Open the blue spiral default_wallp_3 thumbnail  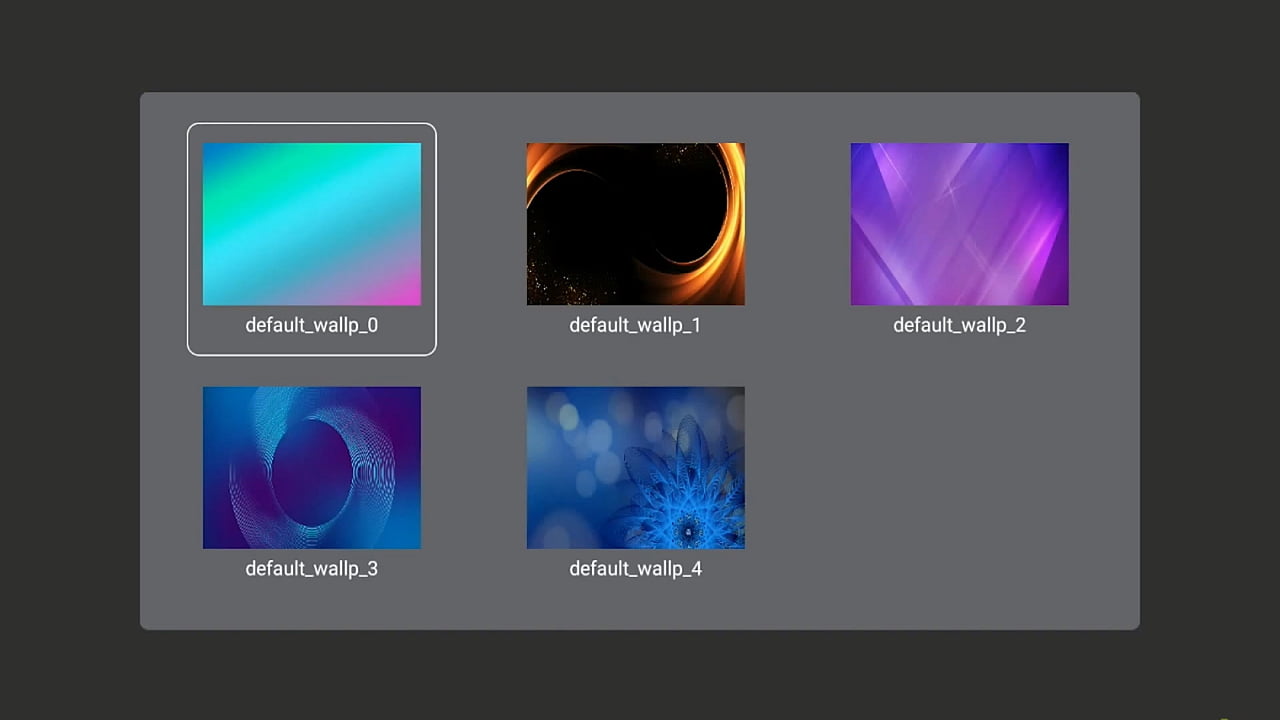point(312,468)
